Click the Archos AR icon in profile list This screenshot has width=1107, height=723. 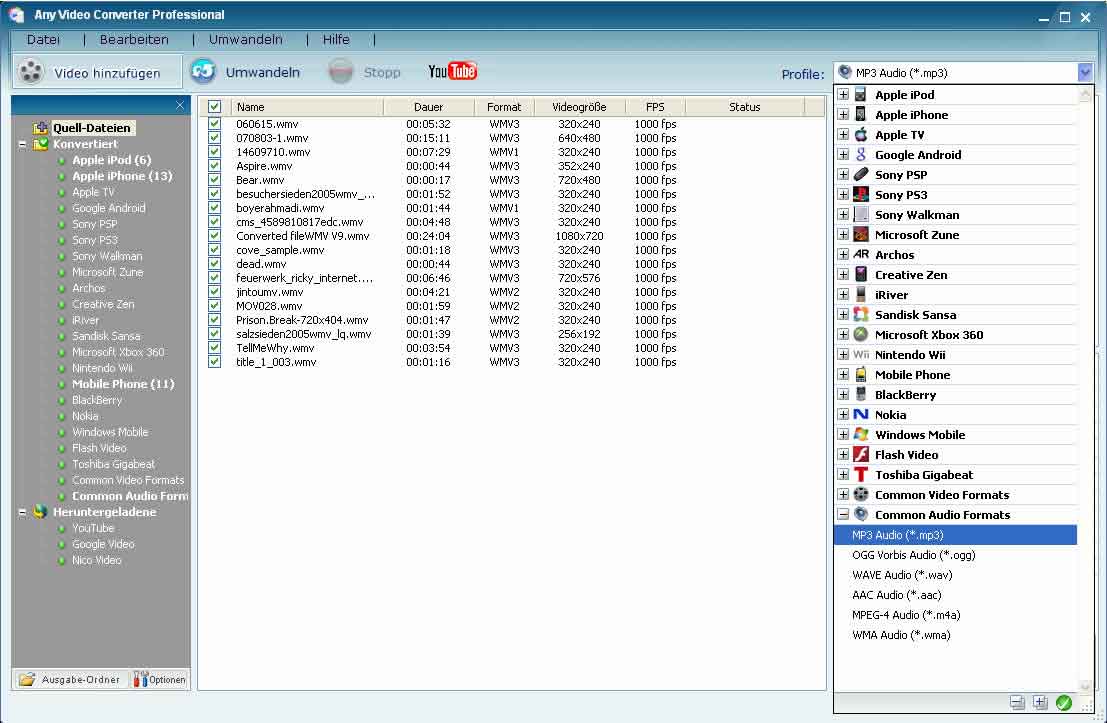tap(861, 254)
